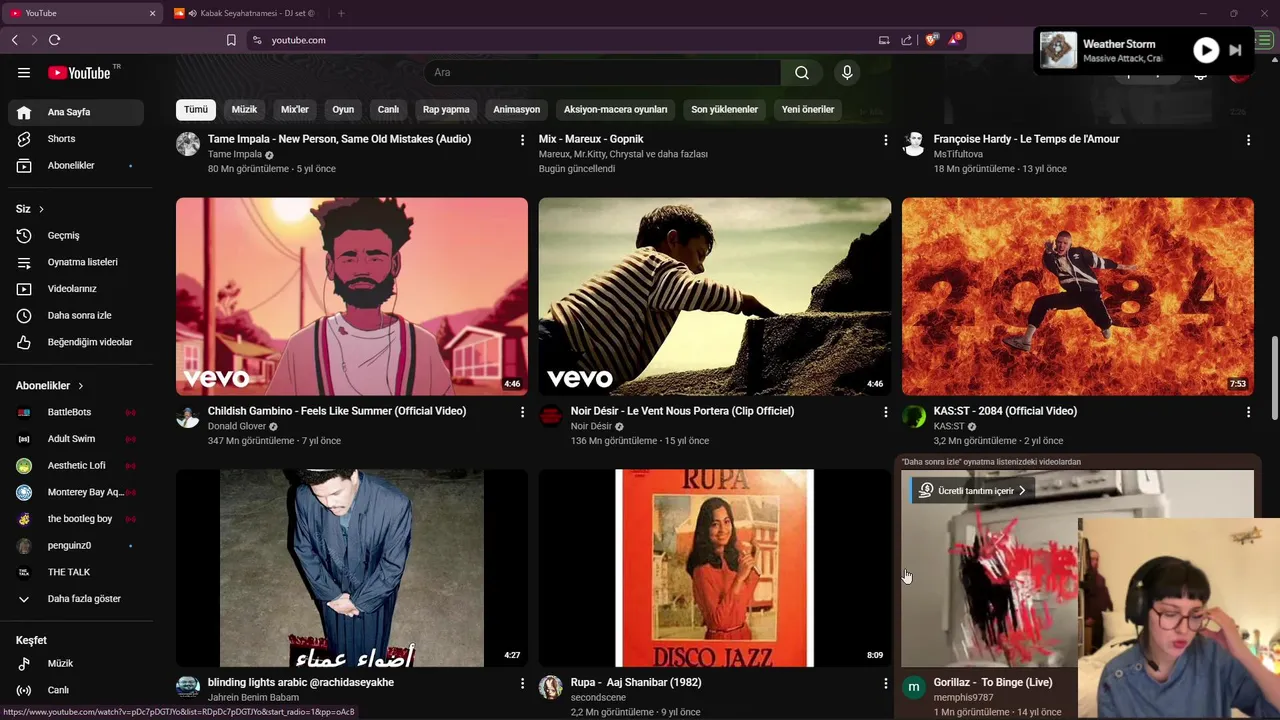The width and height of the screenshot is (1280, 720).
Task: Play Weather Storm in media popup
Action: pyautogui.click(x=1206, y=50)
